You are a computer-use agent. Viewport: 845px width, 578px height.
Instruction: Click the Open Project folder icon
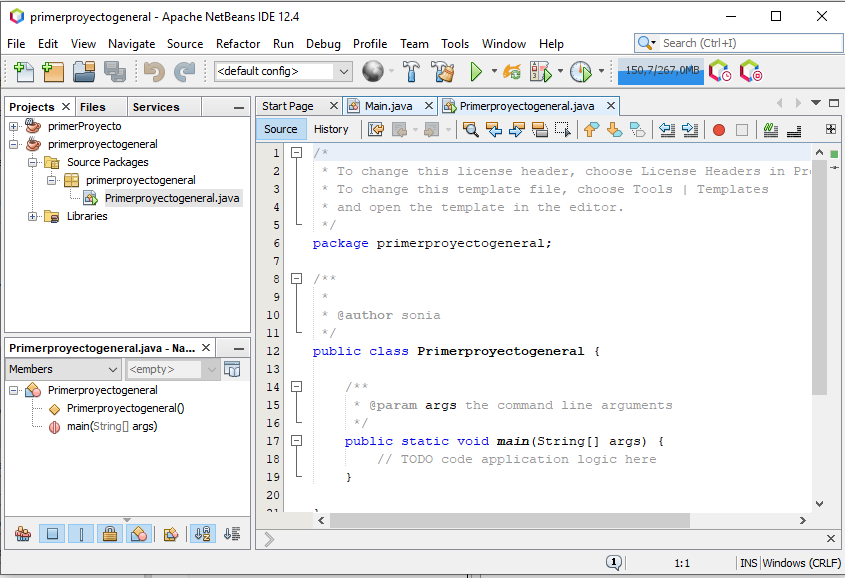[84, 71]
